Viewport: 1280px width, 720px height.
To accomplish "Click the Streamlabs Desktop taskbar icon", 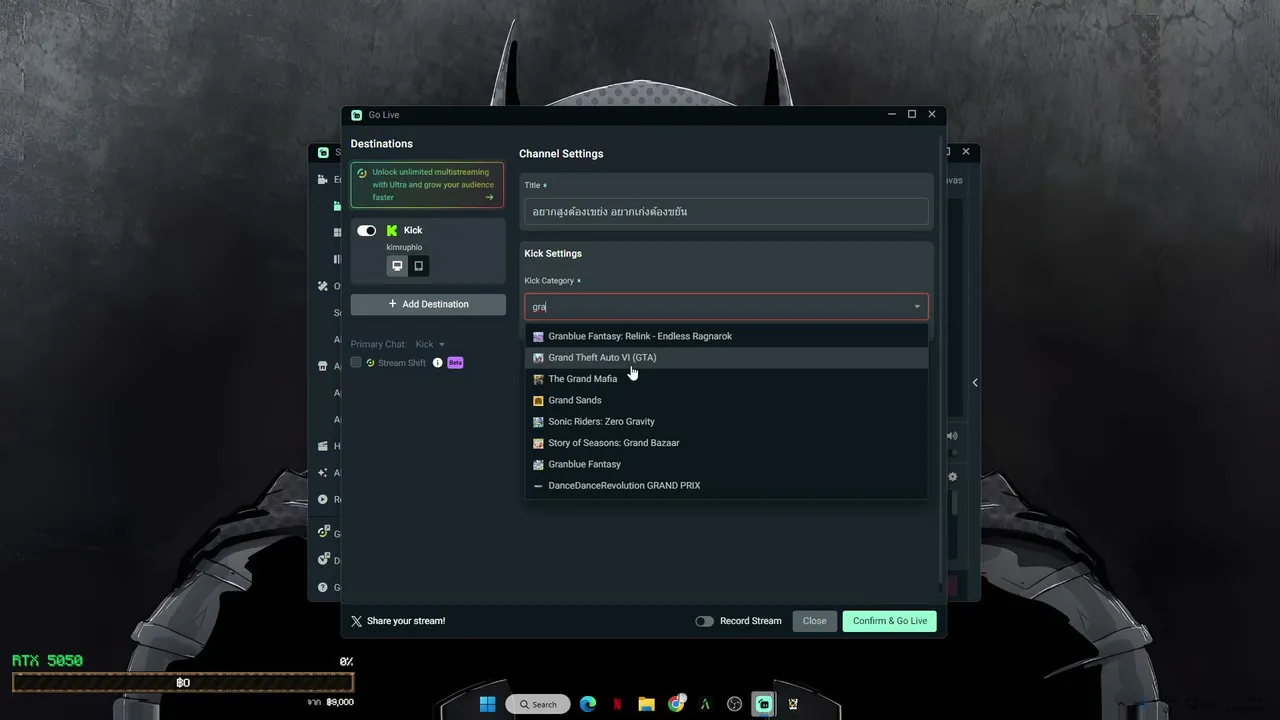I will click(764, 704).
